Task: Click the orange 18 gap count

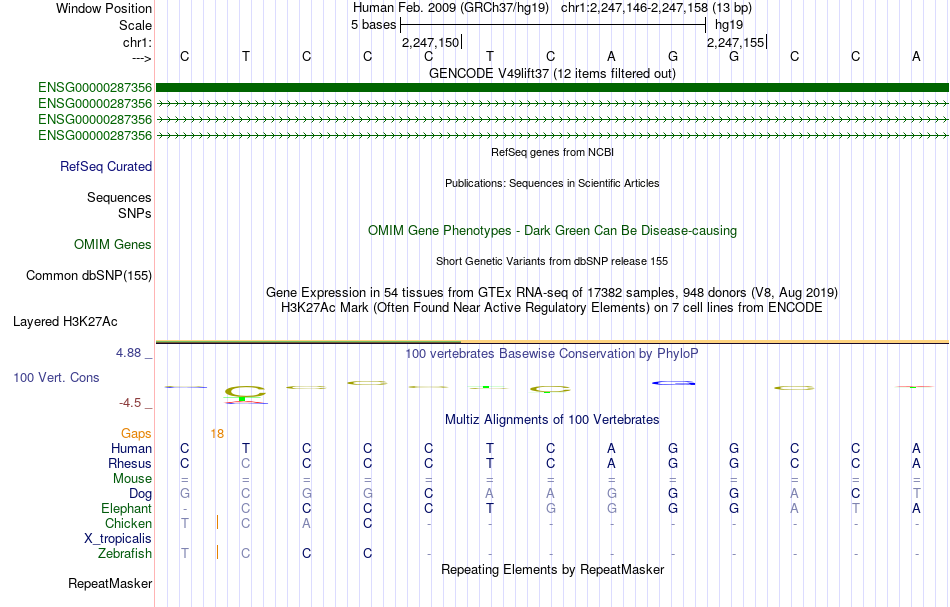Action: click(x=217, y=433)
